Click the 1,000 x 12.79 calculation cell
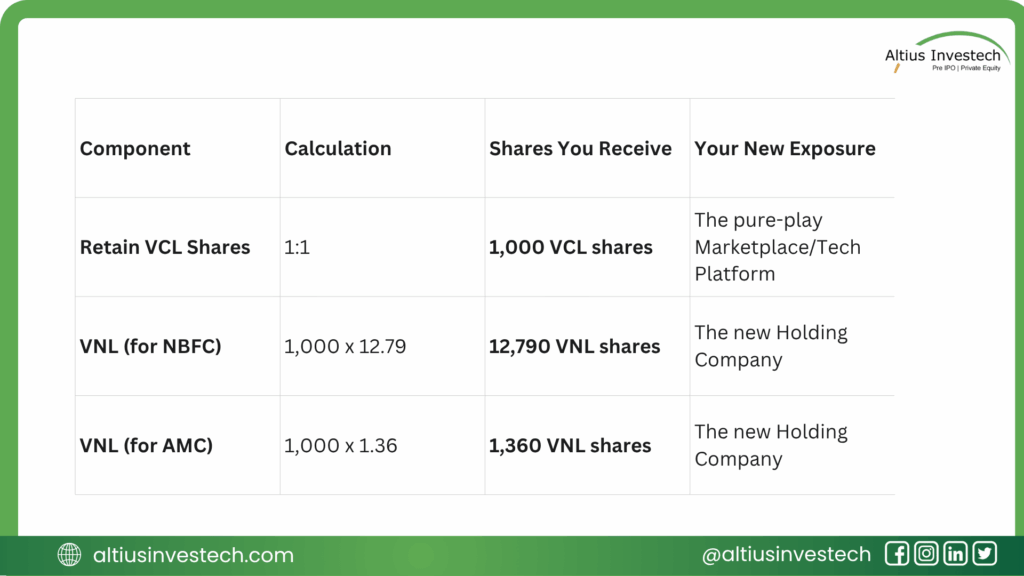Viewport: 1024px width, 576px height. coord(347,347)
